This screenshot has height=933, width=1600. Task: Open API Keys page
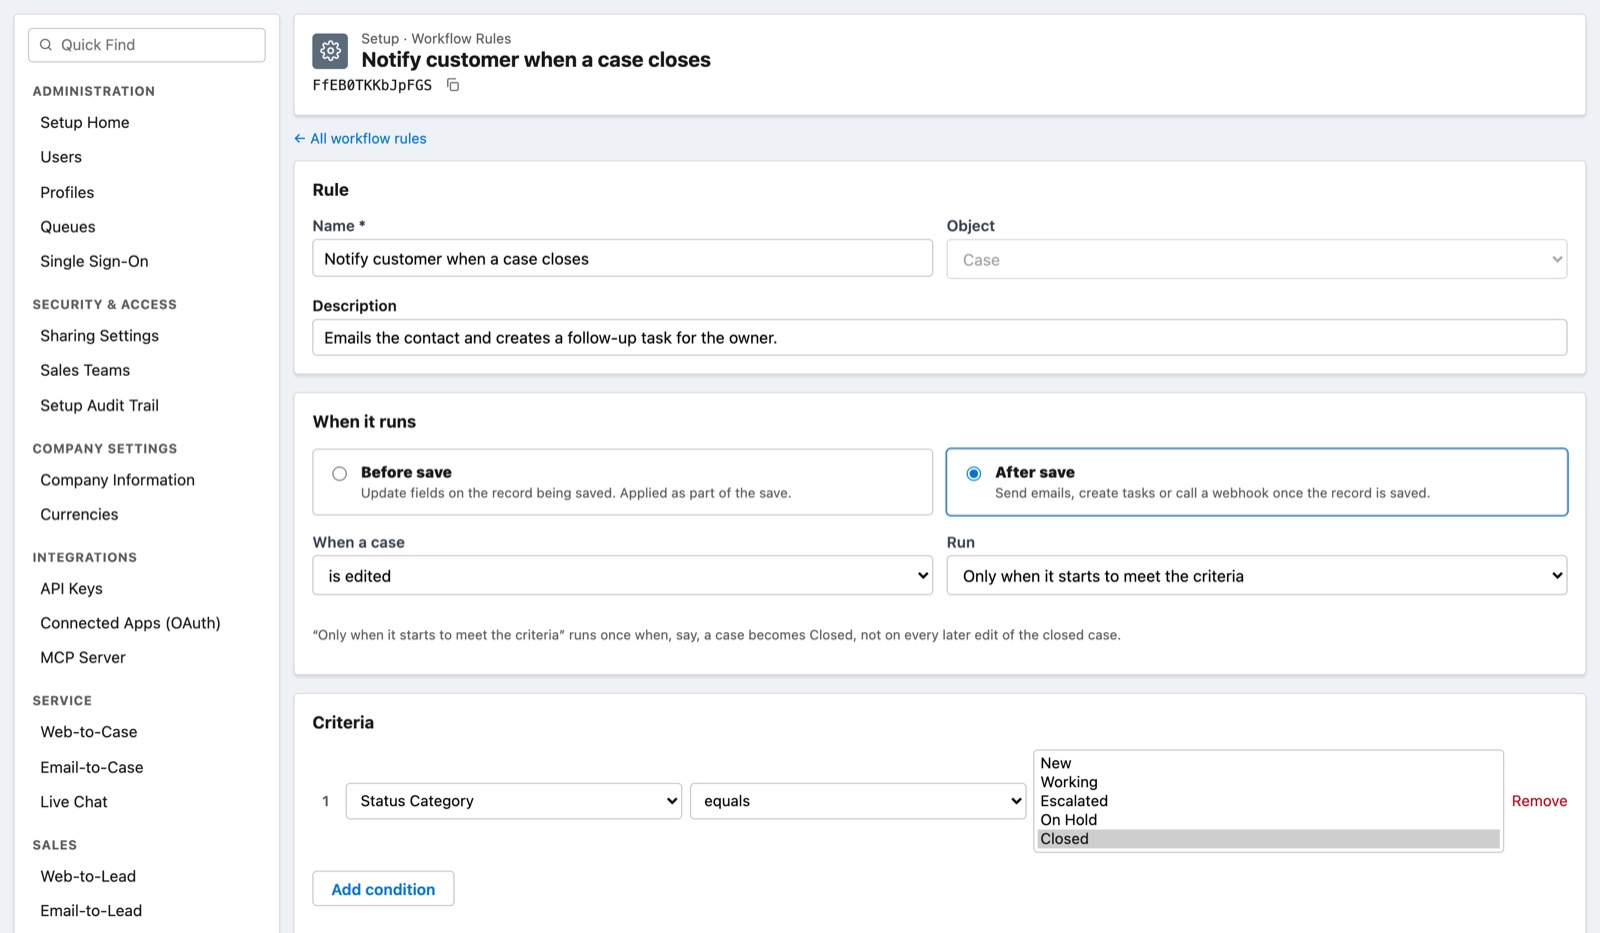click(x=71, y=589)
